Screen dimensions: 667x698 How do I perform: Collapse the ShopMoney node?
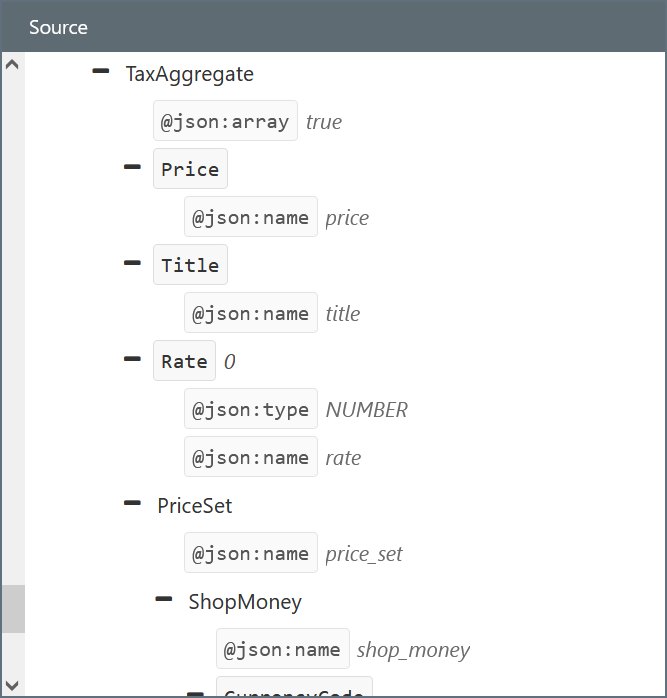164,600
